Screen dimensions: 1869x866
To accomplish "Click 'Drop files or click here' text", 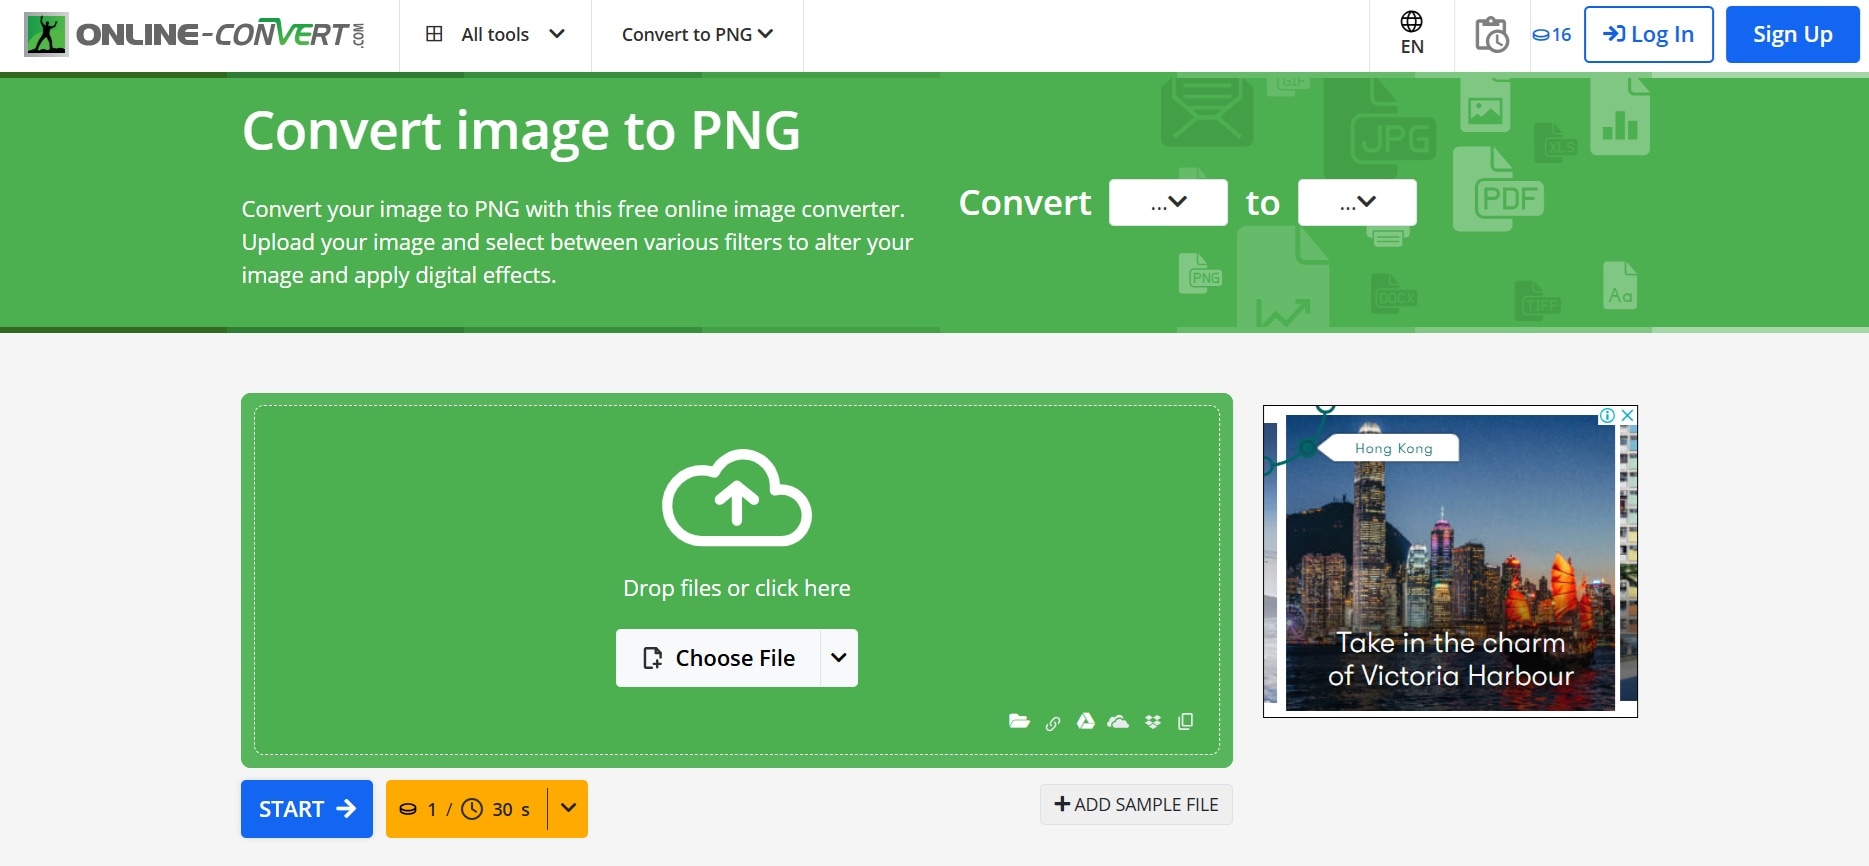I will (x=737, y=588).
